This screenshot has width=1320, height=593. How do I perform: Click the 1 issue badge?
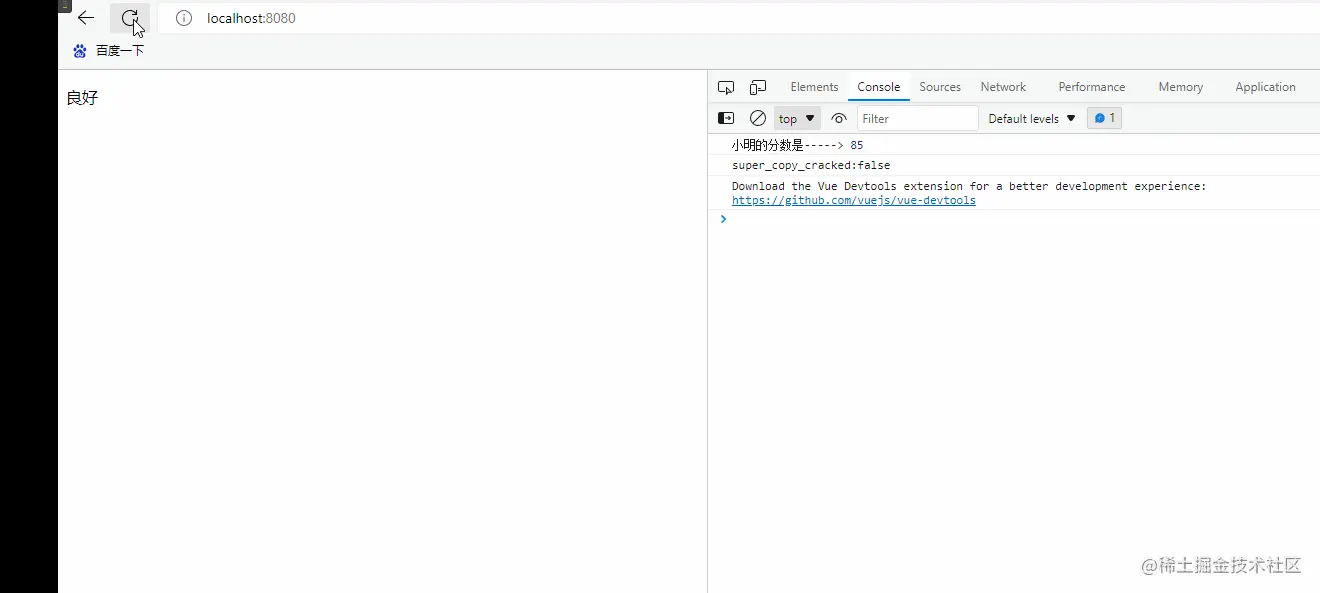(x=1104, y=118)
